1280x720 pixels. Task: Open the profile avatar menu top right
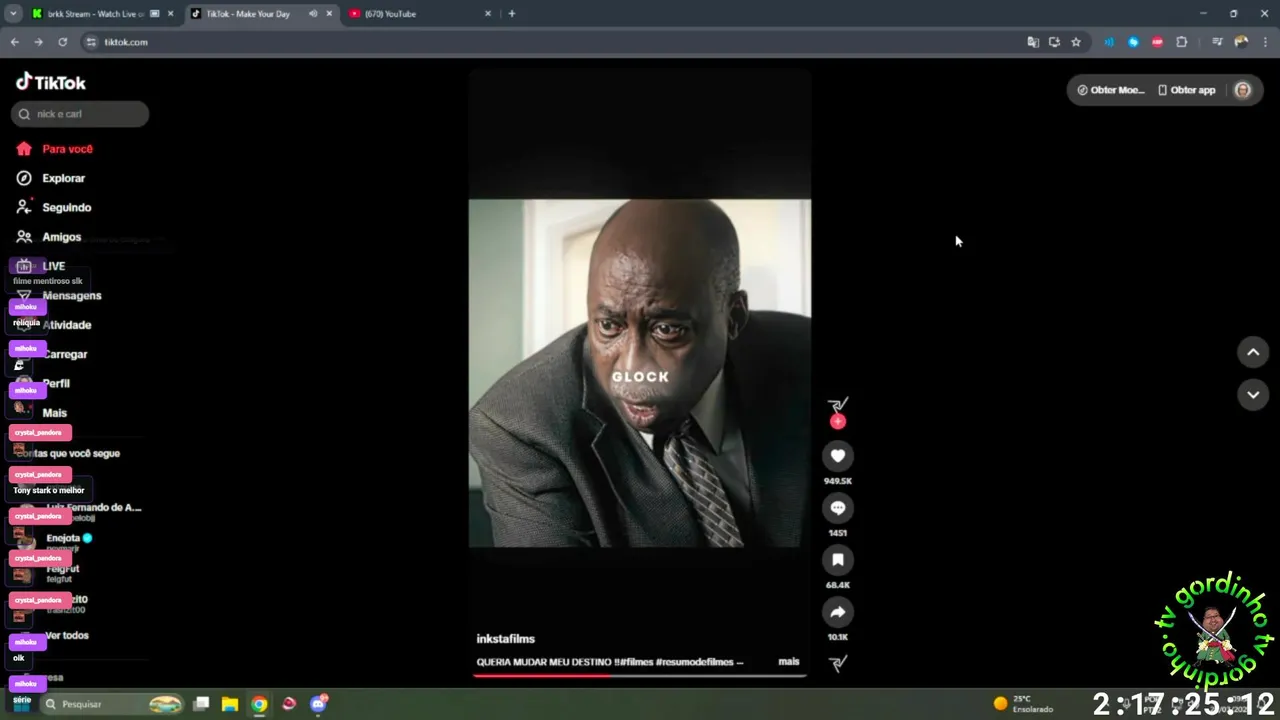pyautogui.click(x=1243, y=90)
